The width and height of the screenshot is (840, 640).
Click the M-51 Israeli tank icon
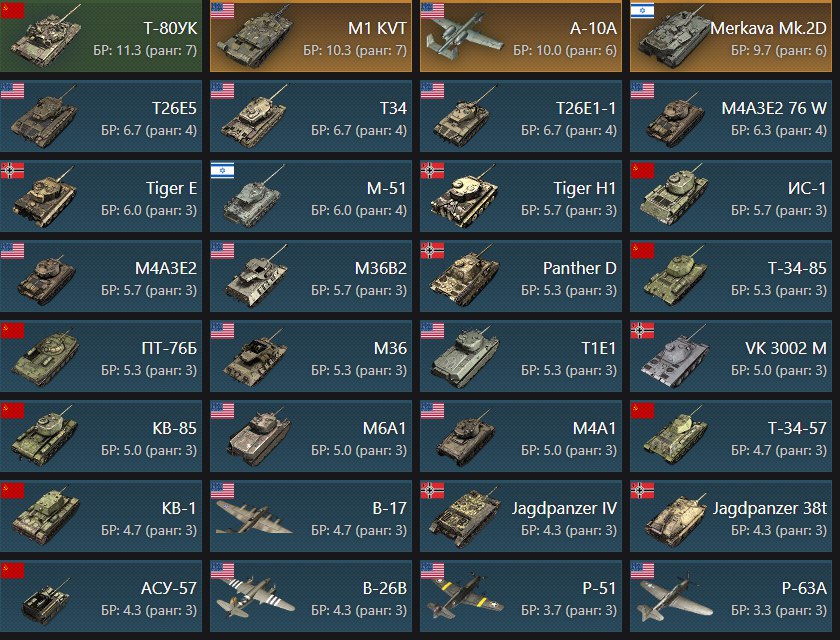(254, 197)
